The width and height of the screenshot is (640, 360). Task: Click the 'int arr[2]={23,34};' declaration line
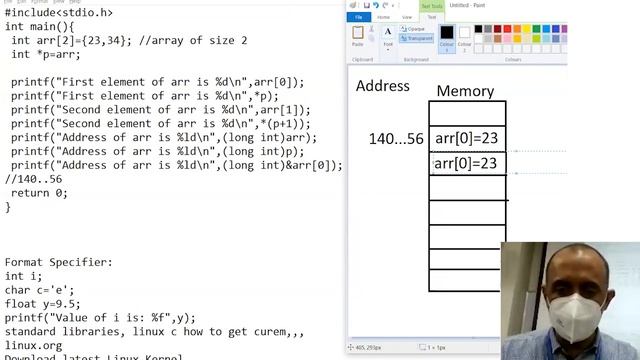[71, 40]
